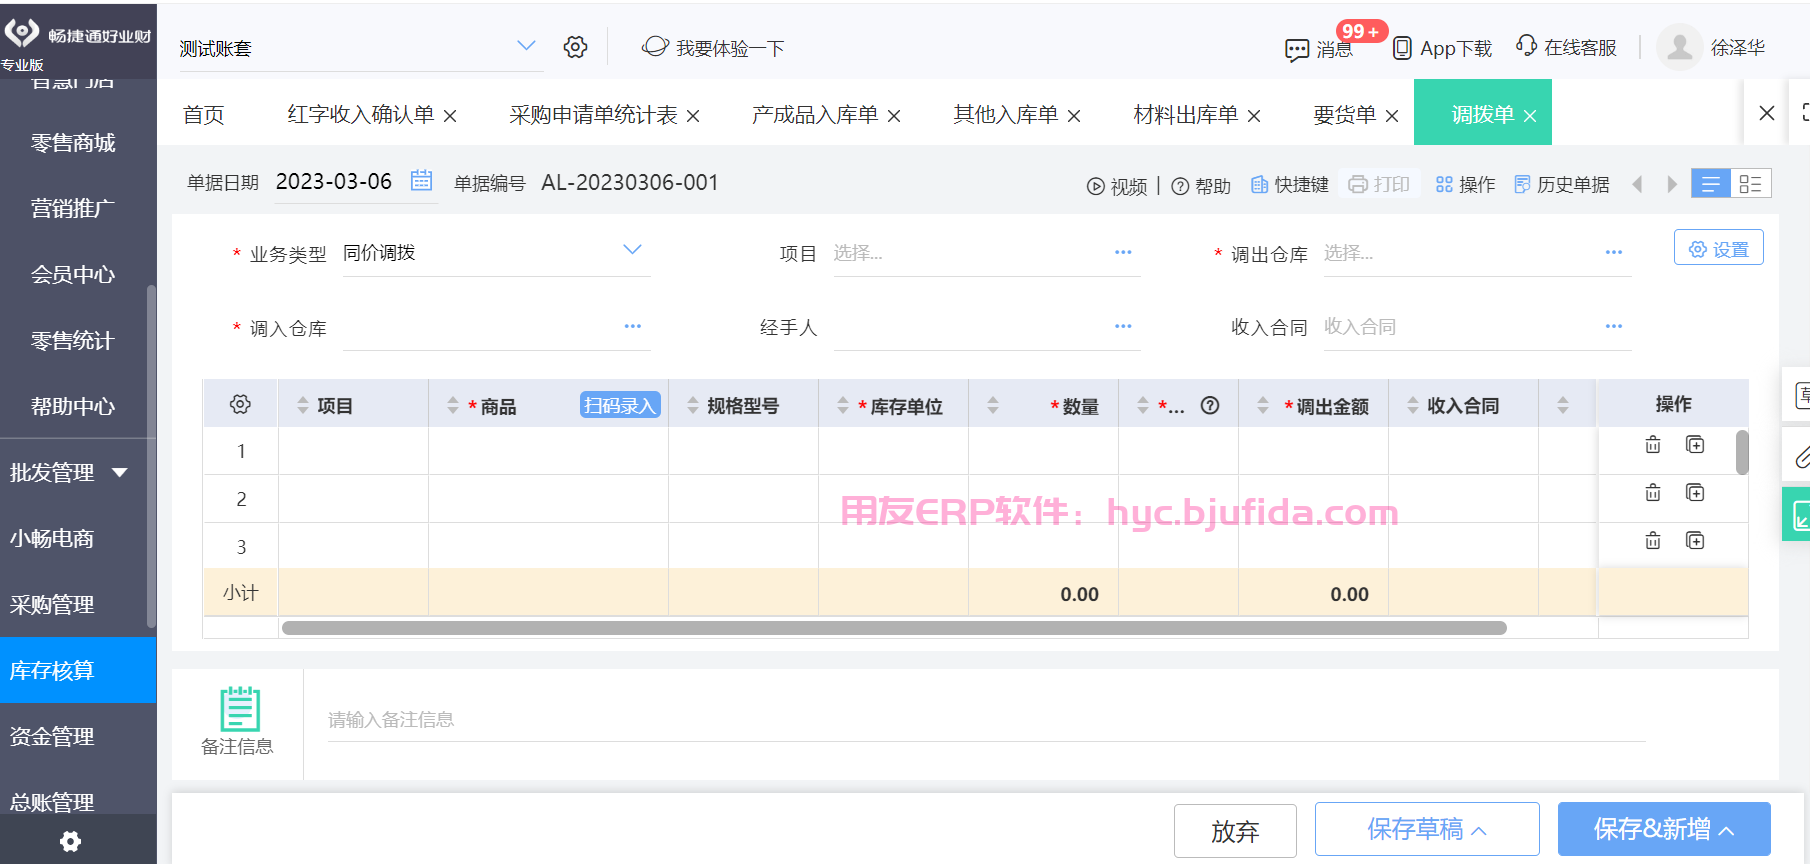Open 零售商城 in sidebar
Image resolution: width=1810 pixels, height=864 pixels.
click(x=74, y=143)
